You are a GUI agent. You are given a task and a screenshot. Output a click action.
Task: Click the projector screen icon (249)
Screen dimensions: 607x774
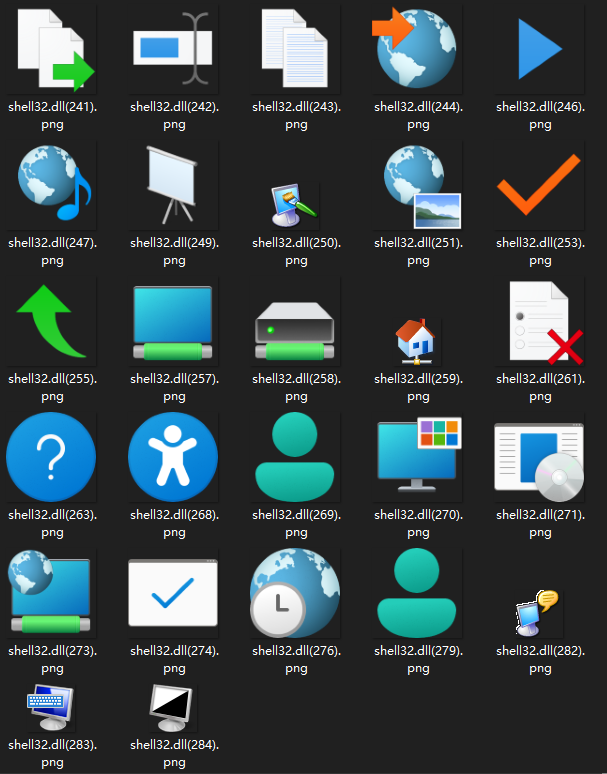pos(172,185)
